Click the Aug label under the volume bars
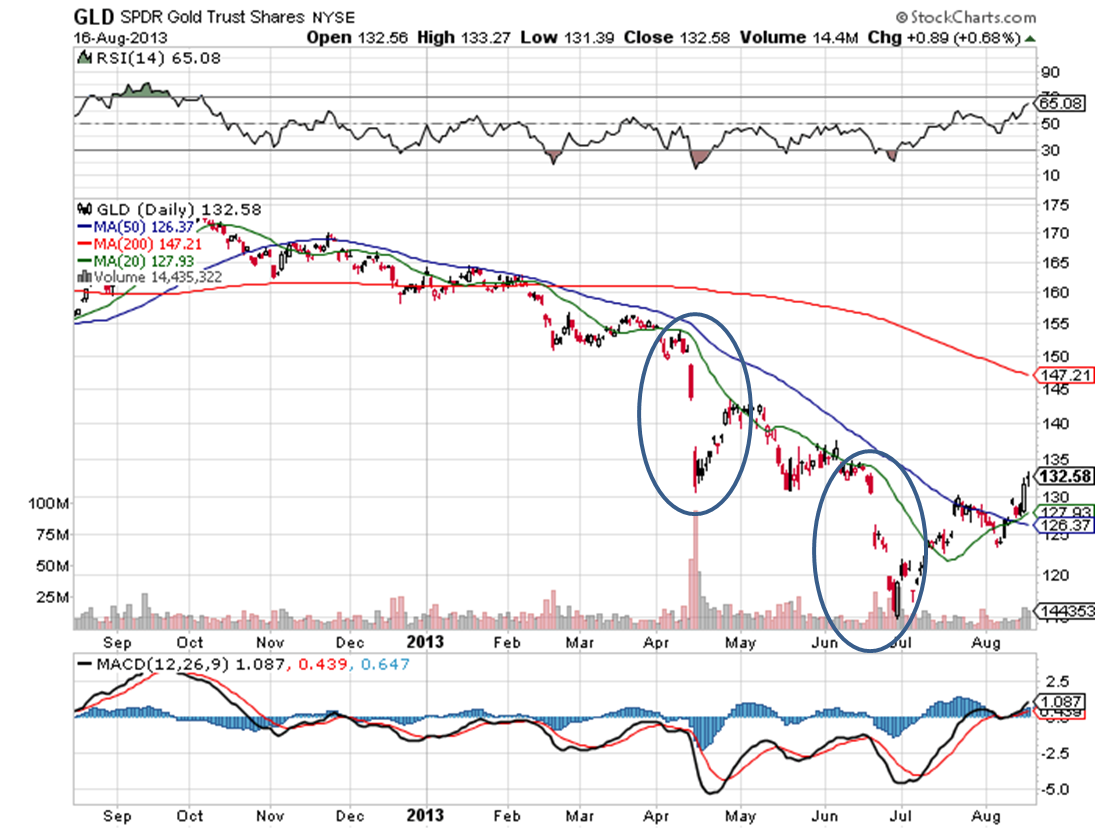Viewport: 1096px width, 830px height. click(986, 643)
